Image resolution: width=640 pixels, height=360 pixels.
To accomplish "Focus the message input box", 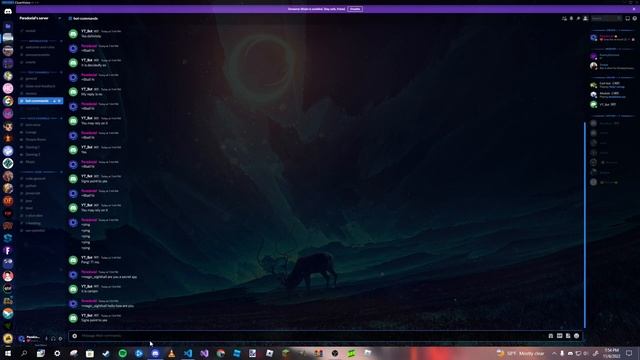I will point(310,336).
